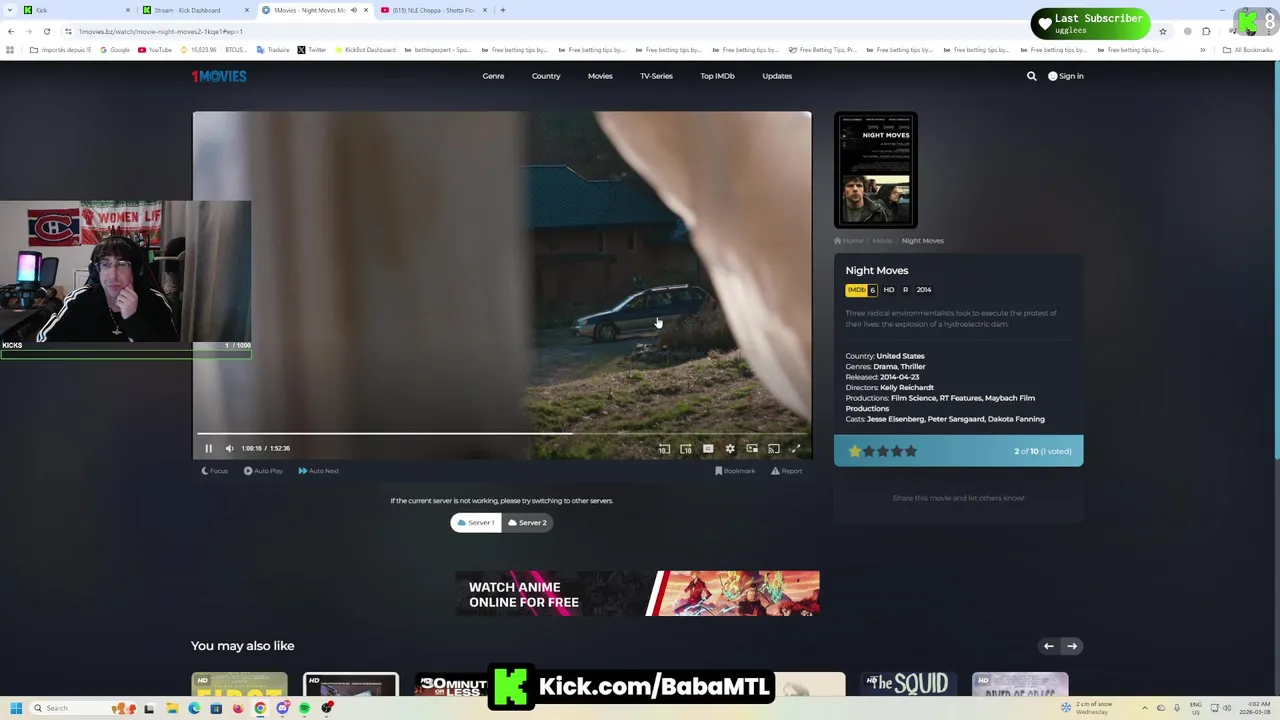Switch to Server 2

tap(527, 522)
